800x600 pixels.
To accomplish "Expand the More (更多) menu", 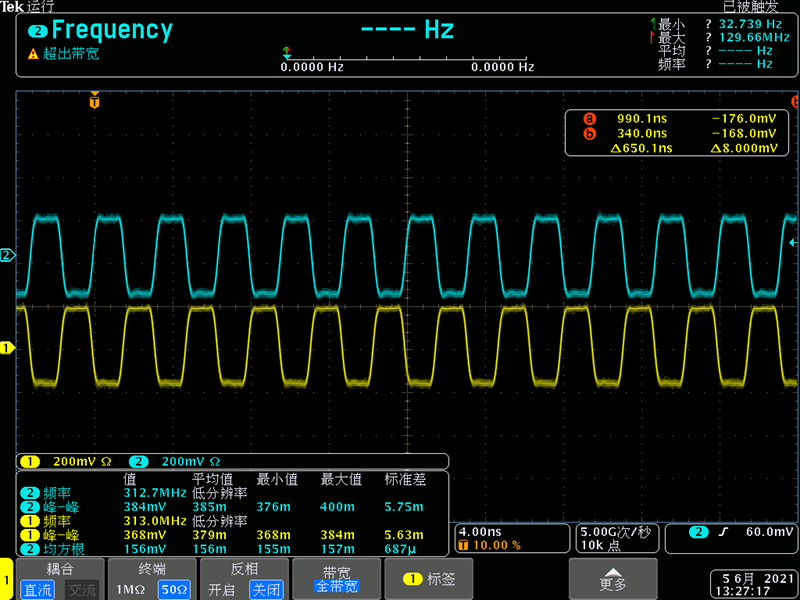I will pyautogui.click(x=612, y=579).
